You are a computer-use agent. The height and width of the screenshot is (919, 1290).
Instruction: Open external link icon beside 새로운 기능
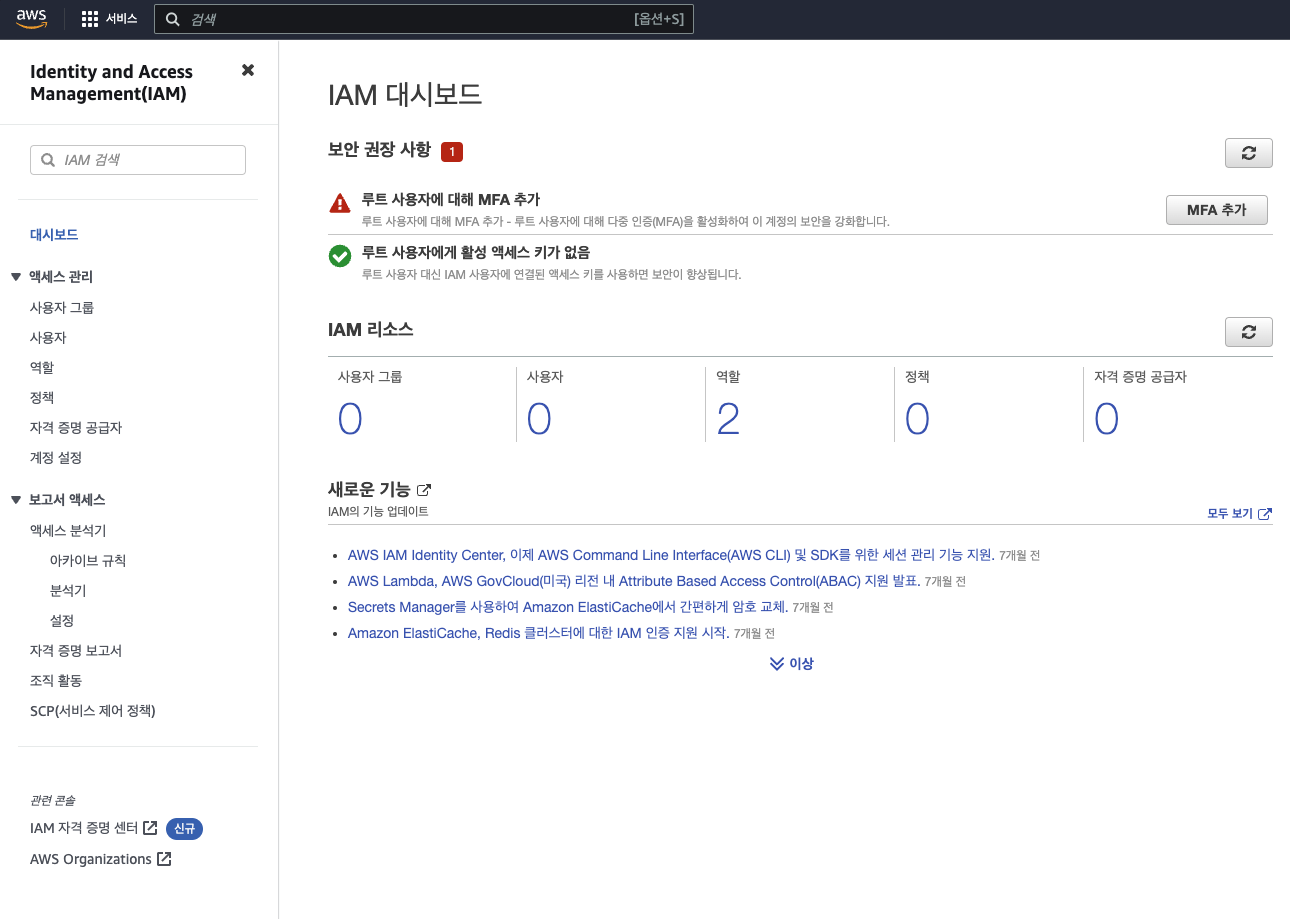click(424, 490)
